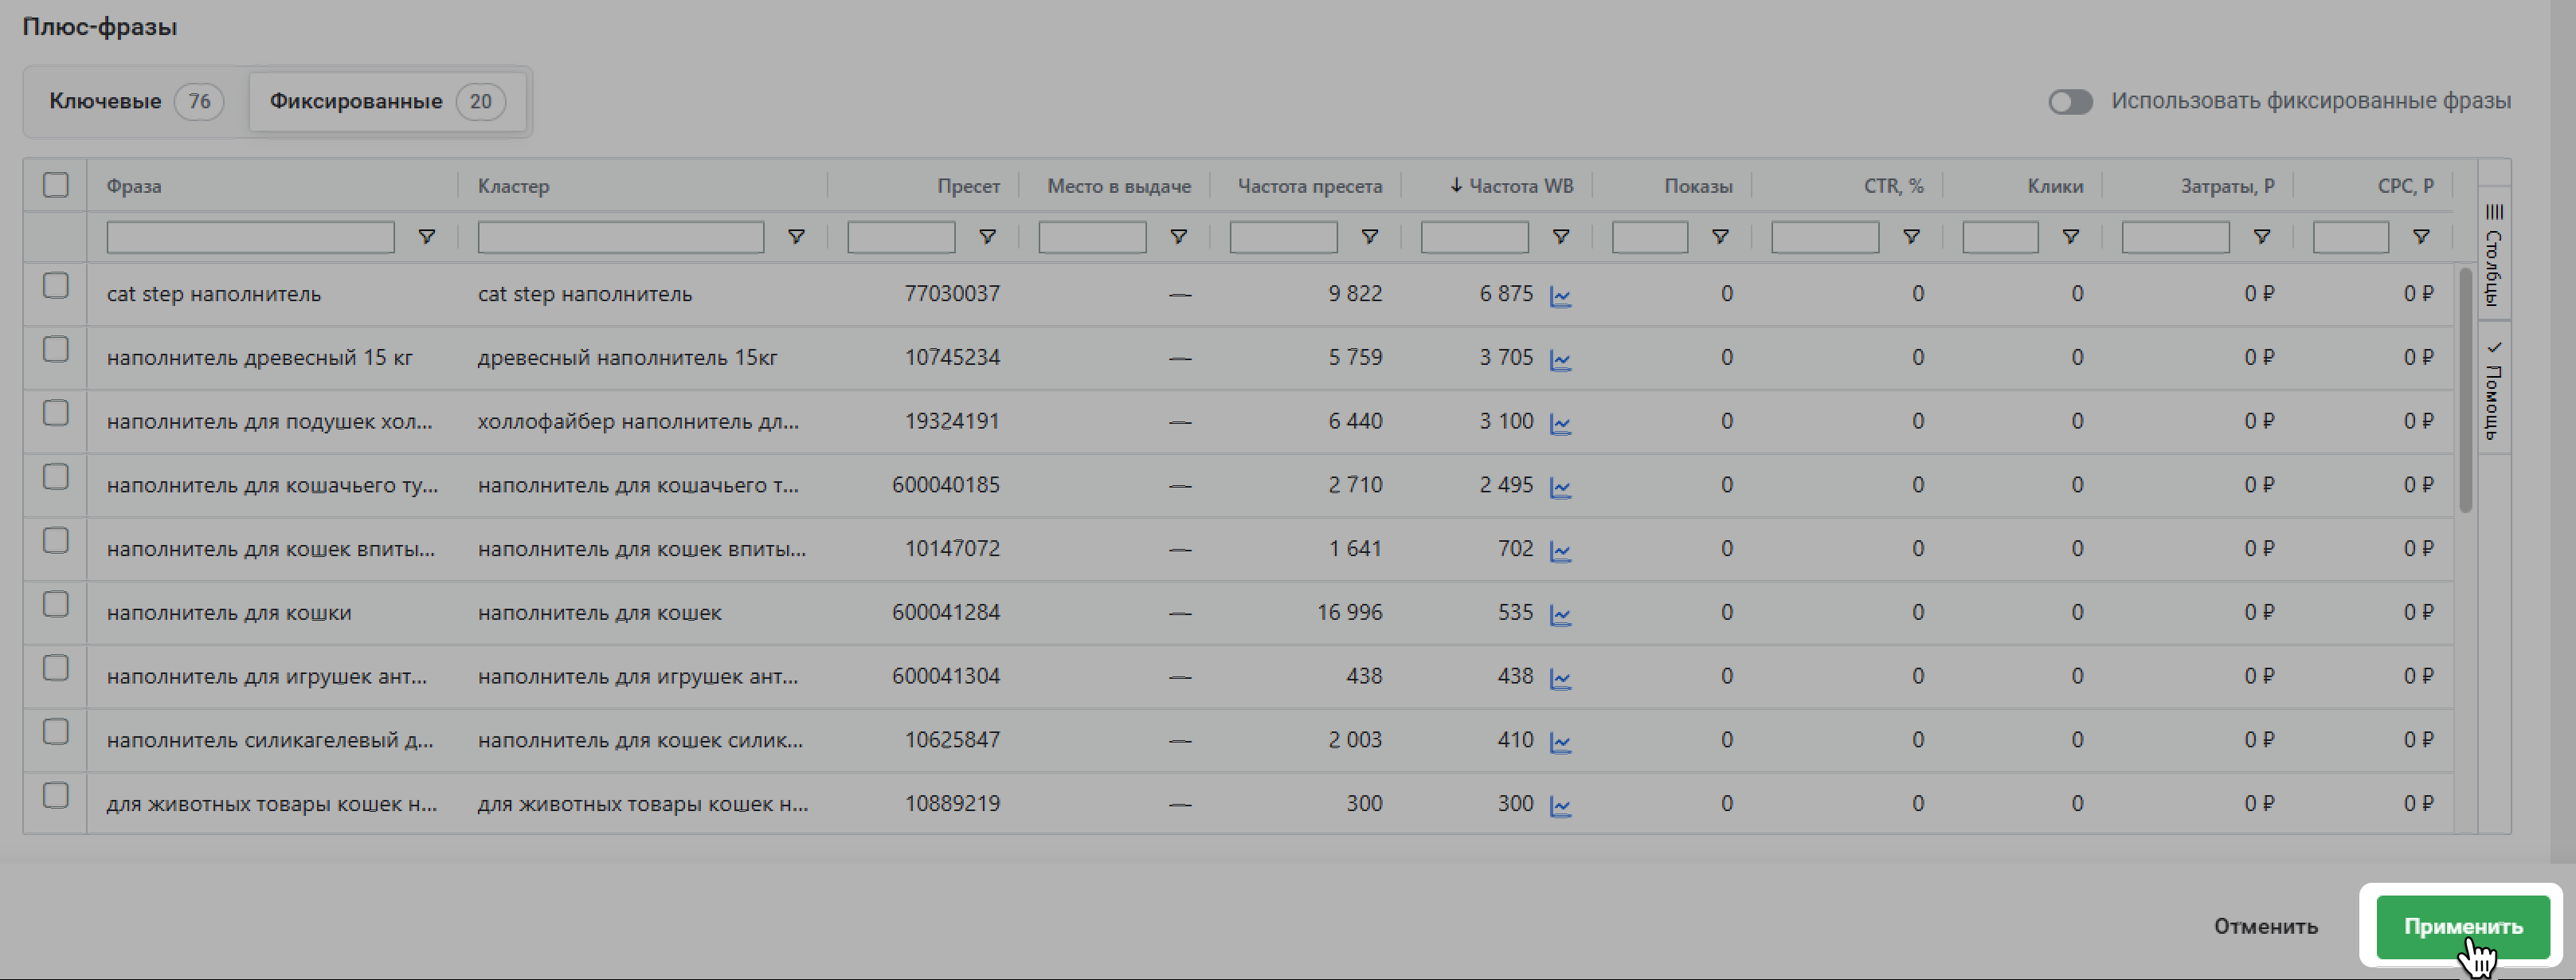Open chart icon in наполнитель для игрушек row
The height and width of the screenshot is (980, 2576).
tap(1560, 679)
